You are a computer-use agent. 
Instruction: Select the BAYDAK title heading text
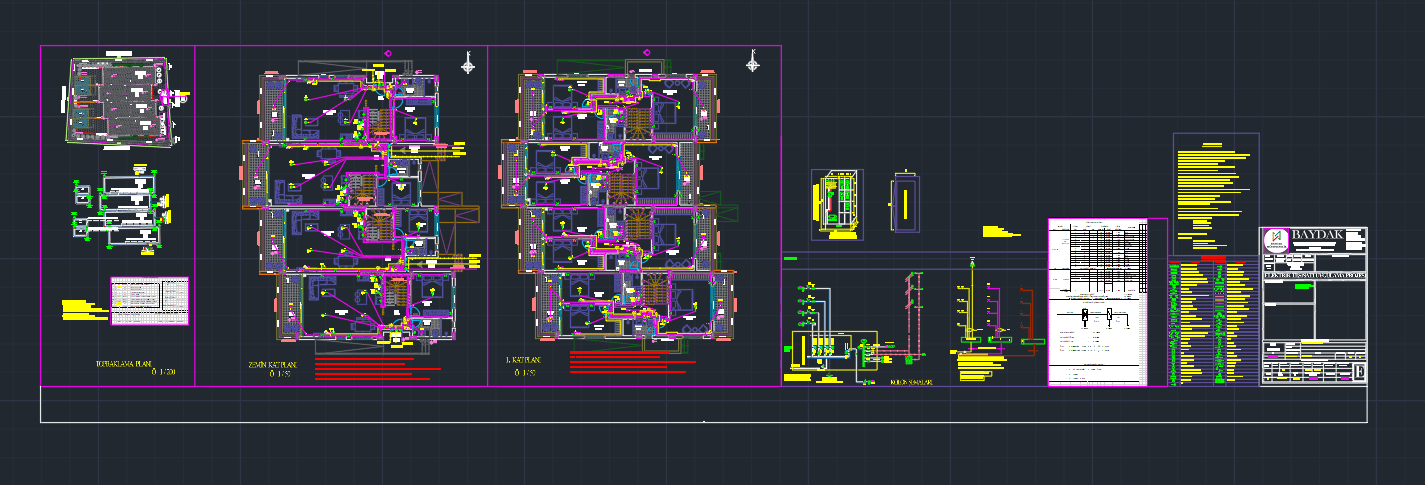pos(1319,235)
